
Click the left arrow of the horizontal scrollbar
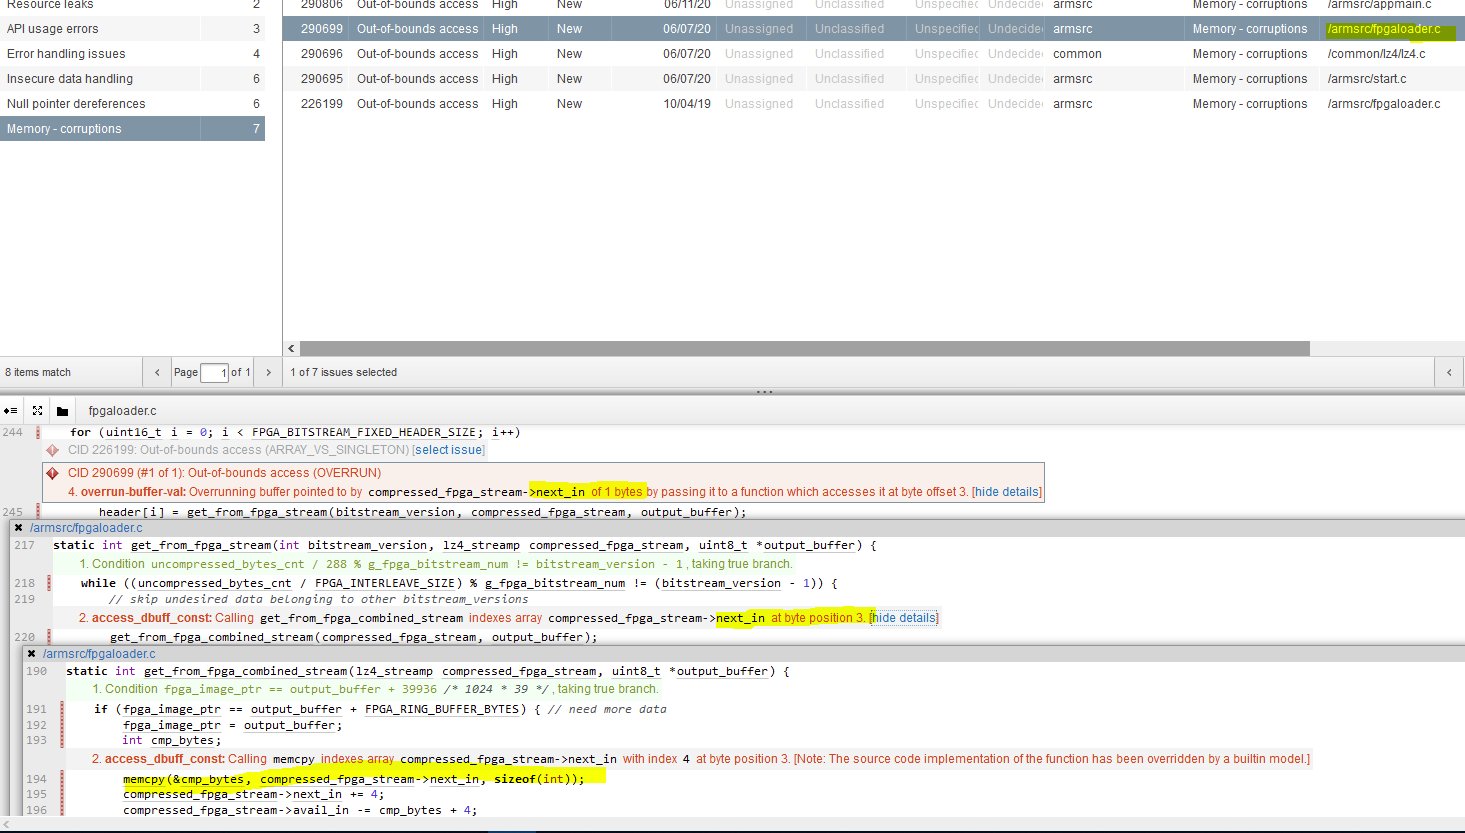click(291, 348)
